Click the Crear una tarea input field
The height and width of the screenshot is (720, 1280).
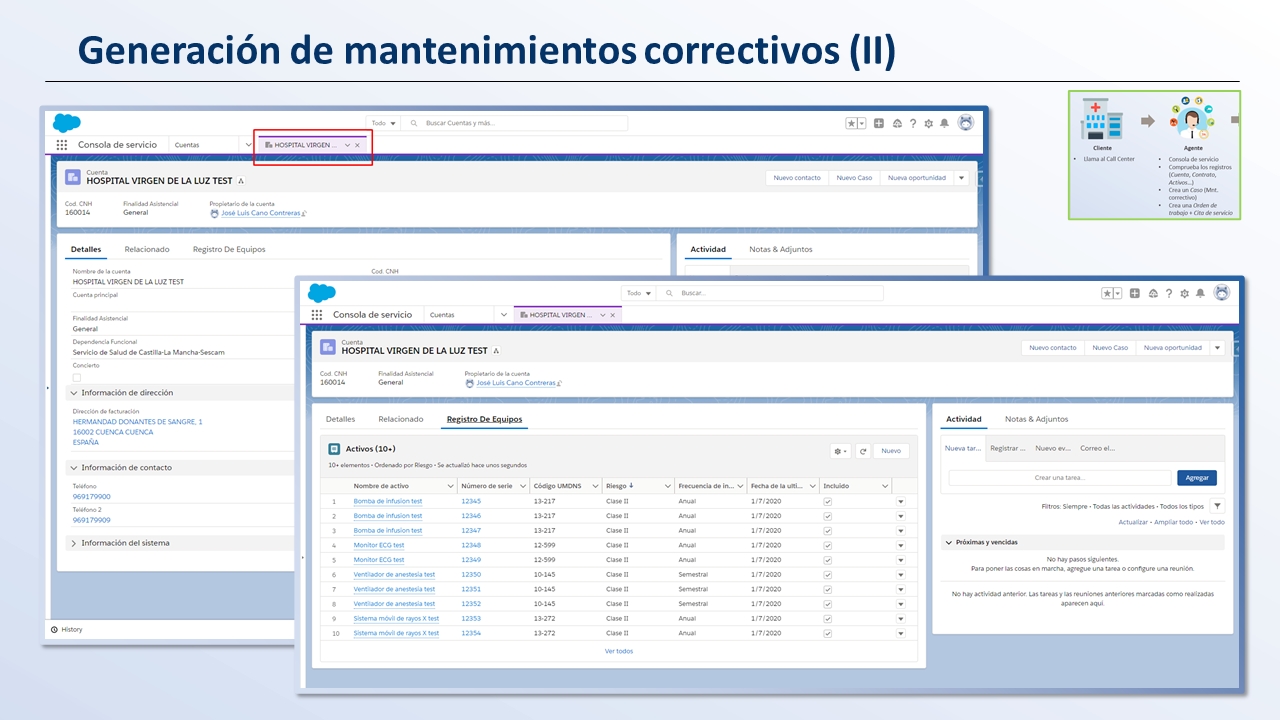tap(1059, 478)
